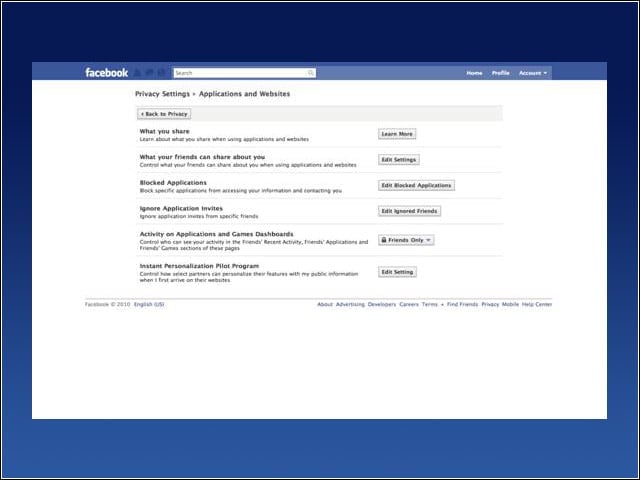This screenshot has height=480, width=640.
Task: Click the search magnifier icon
Action: 311,73
